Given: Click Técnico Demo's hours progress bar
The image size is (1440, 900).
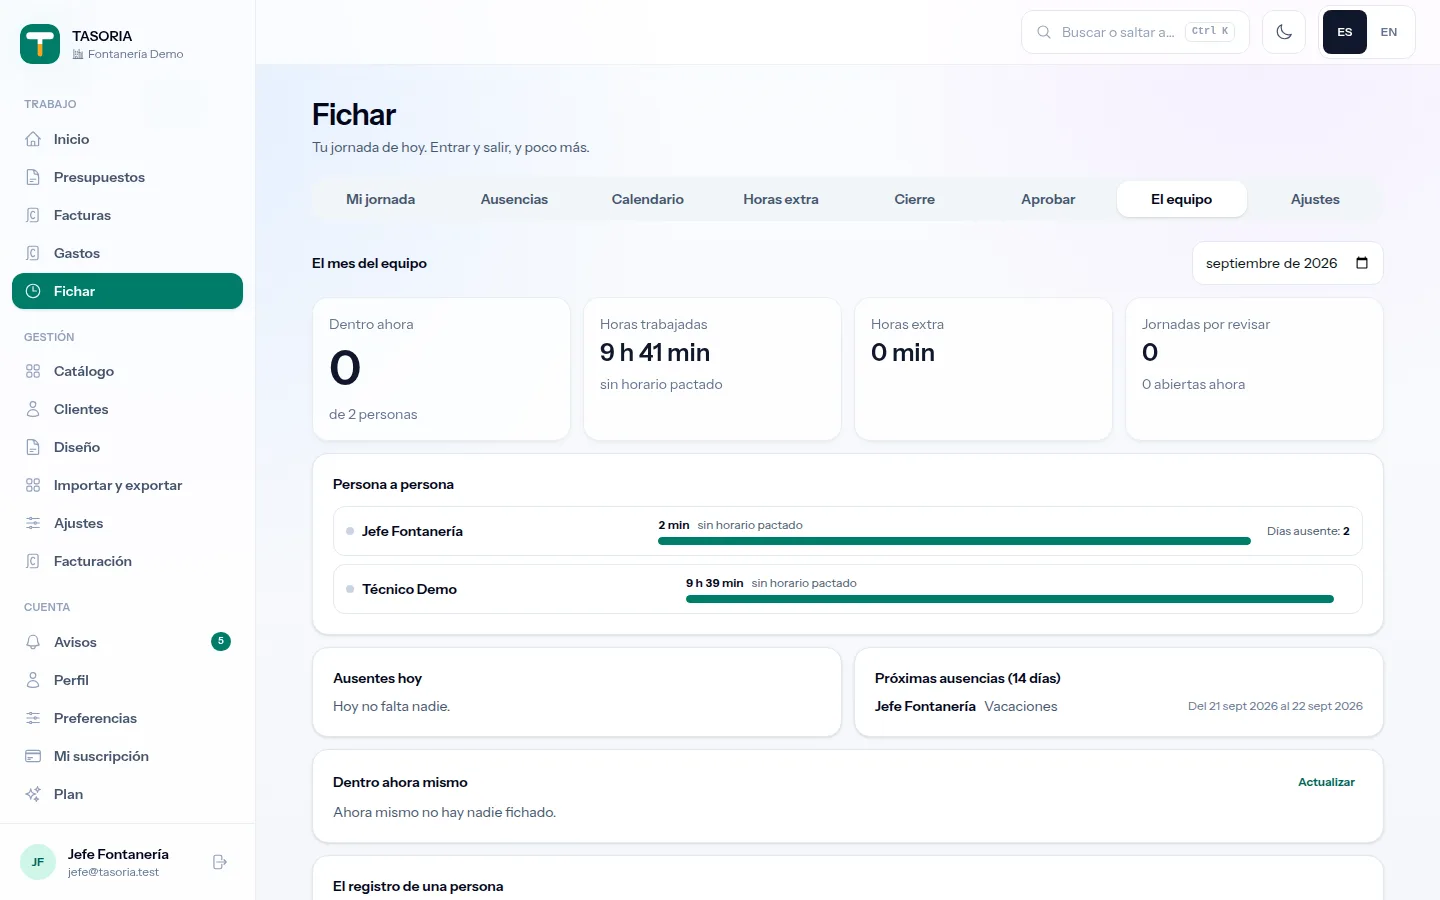Looking at the screenshot, I should click(x=1010, y=599).
